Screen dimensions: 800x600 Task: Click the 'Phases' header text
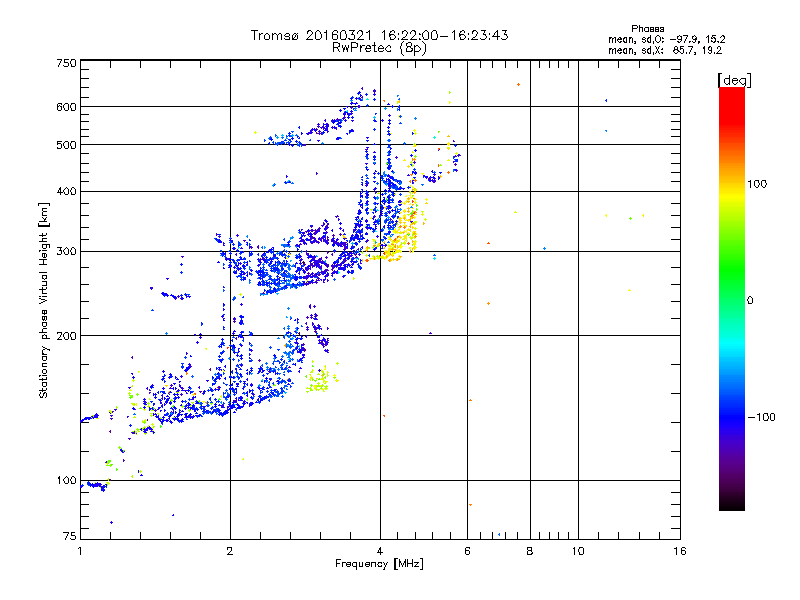pos(647,29)
